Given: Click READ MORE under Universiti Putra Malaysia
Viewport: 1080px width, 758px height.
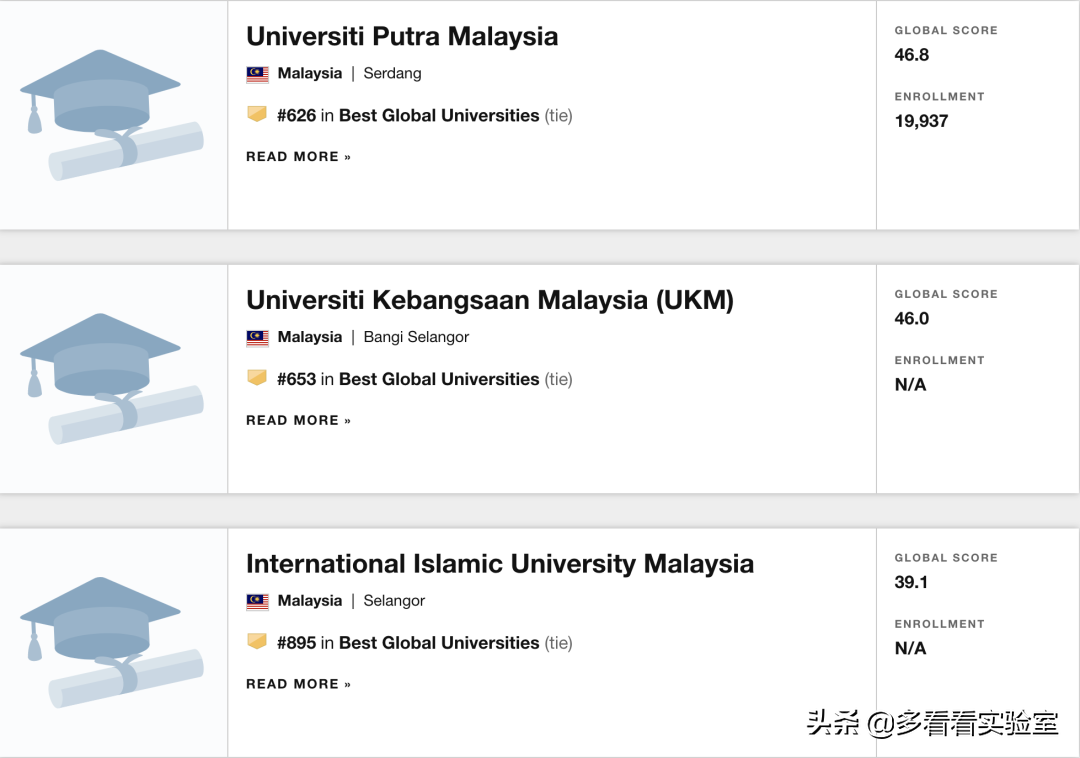Looking at the screenshot, I should pos(298,157).
